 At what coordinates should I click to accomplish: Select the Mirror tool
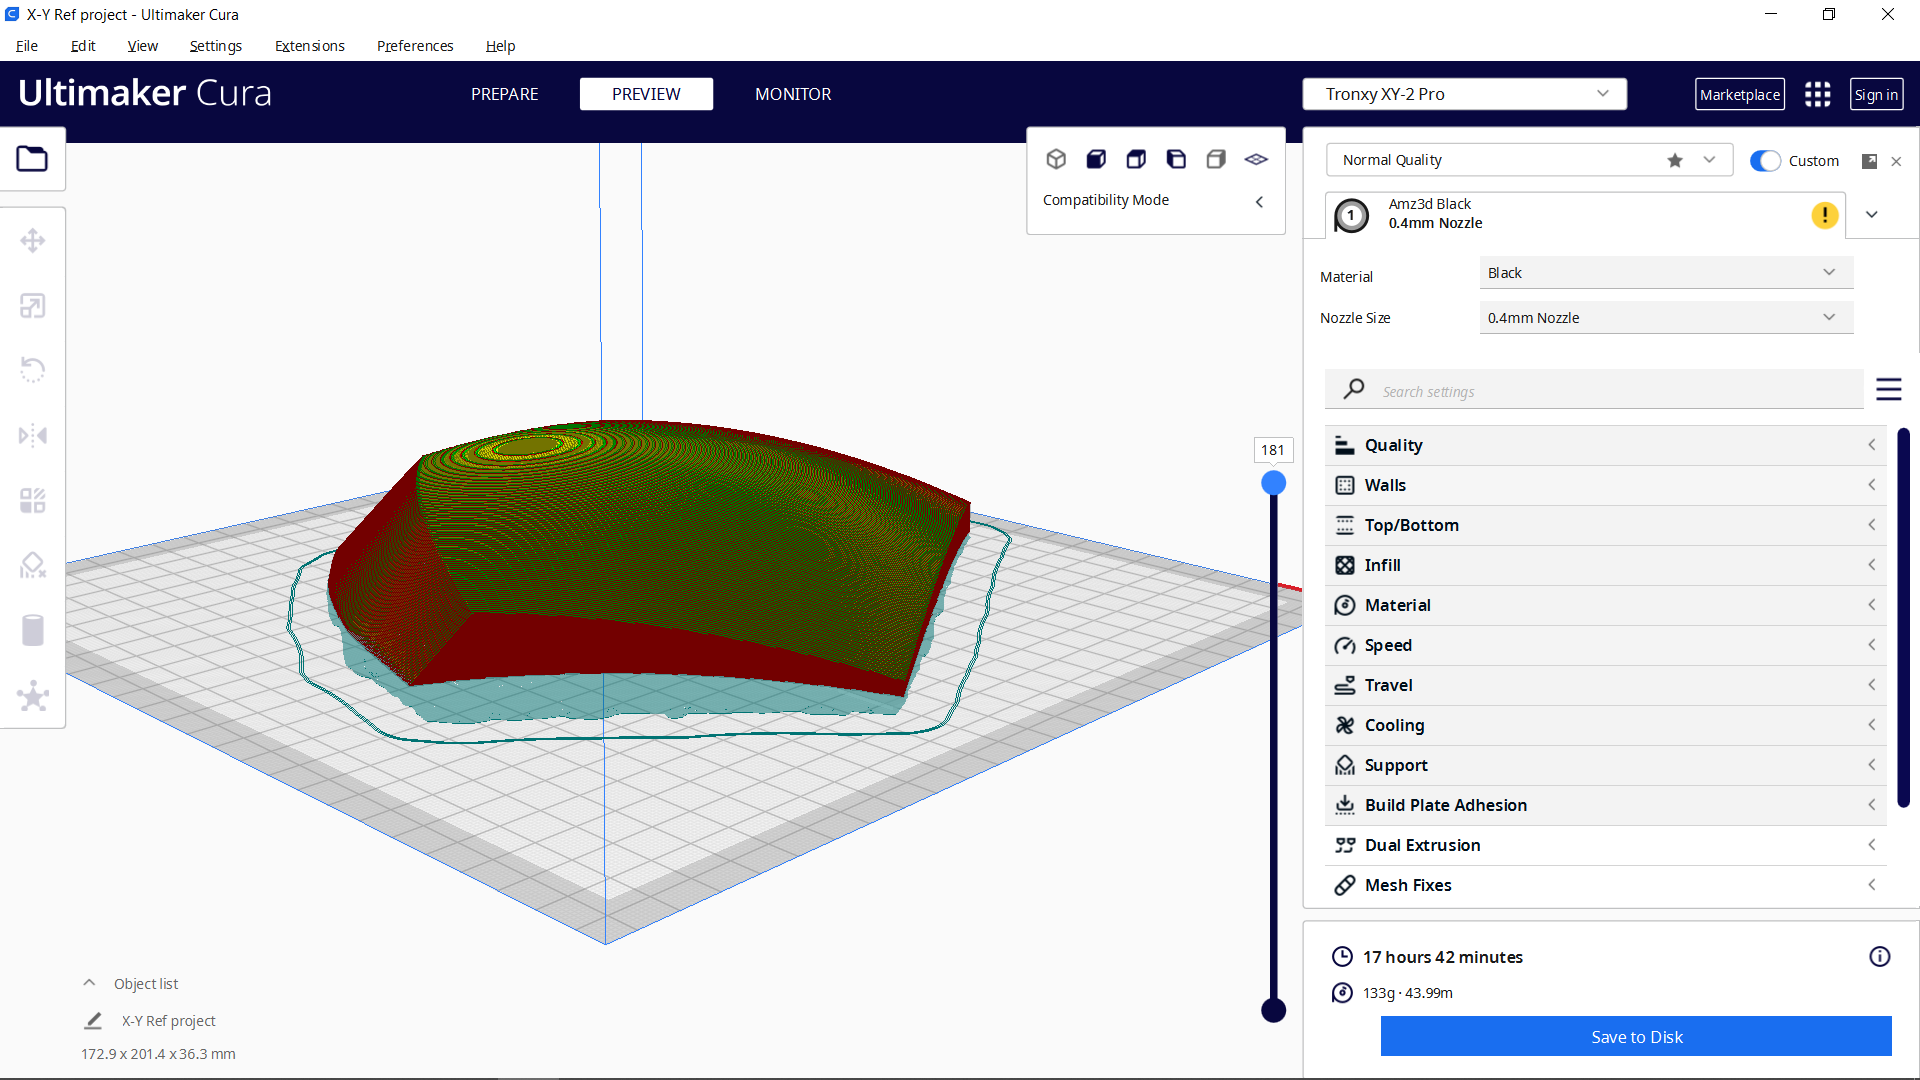[32, 435]
